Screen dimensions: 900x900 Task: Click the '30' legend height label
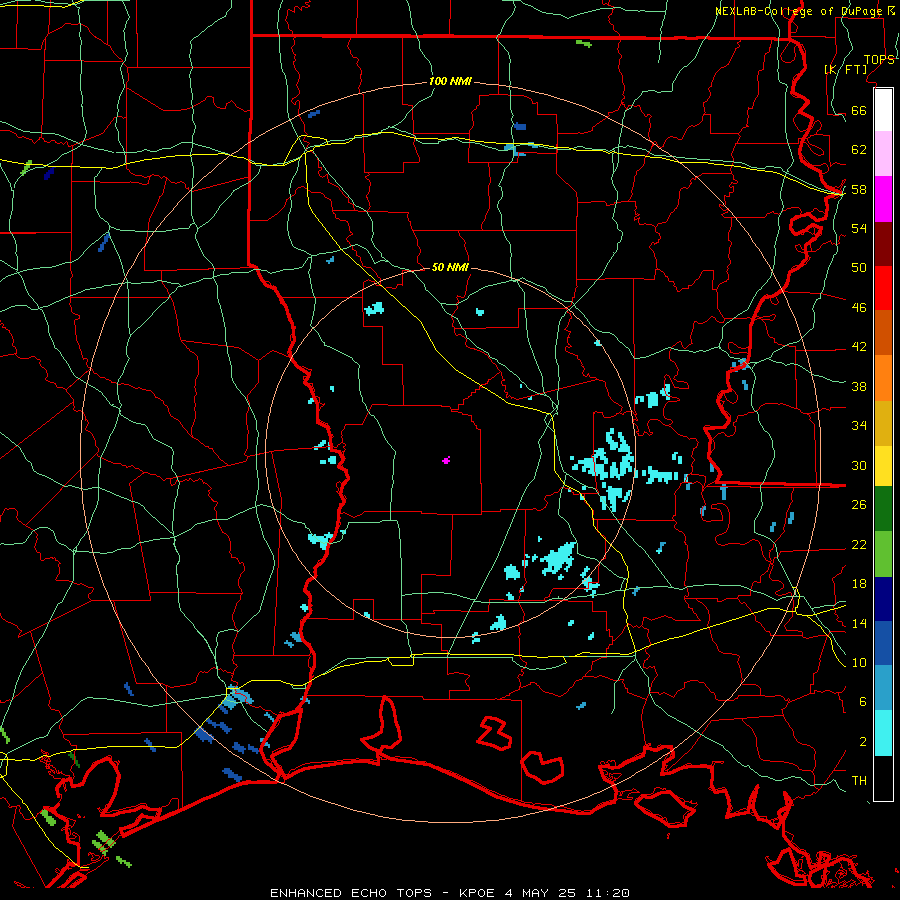click(x=859, y=465)
